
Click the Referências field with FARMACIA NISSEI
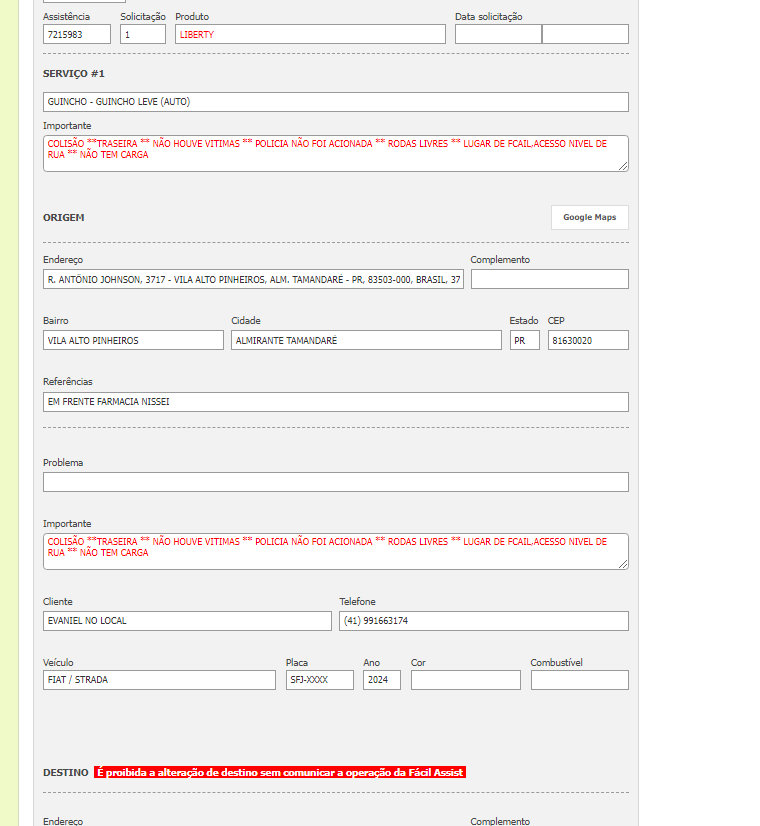click(x=335, y=402)
